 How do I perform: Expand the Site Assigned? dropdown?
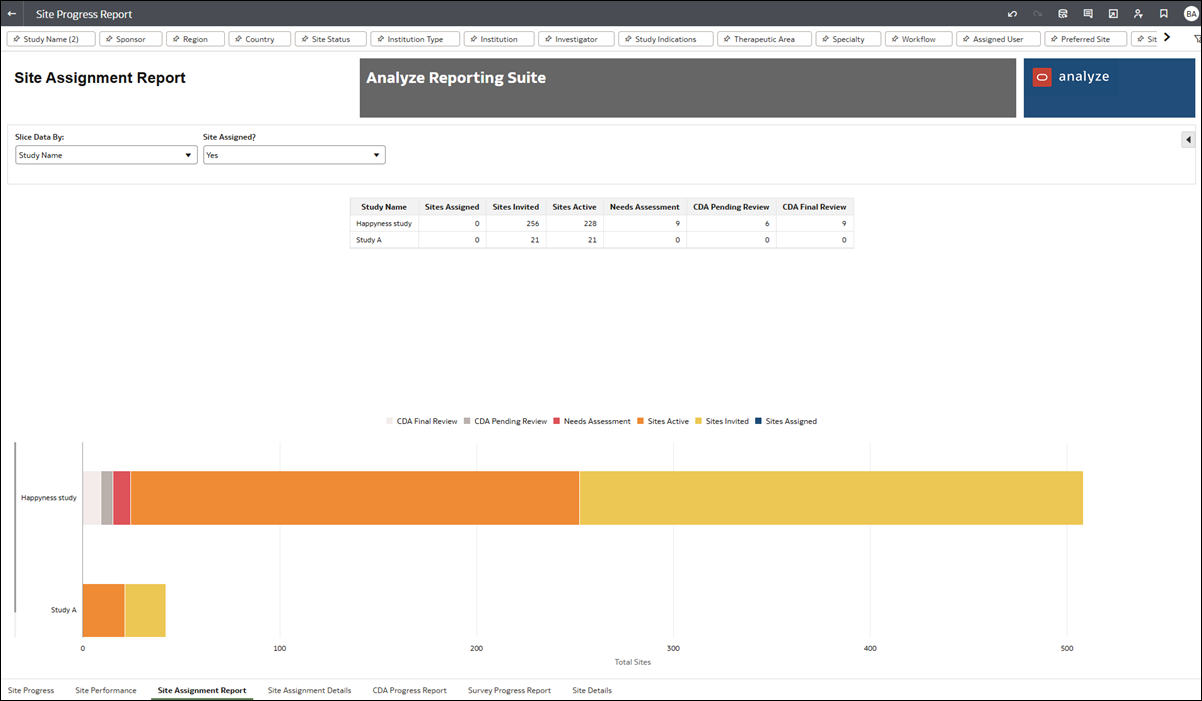coord(294,155)
